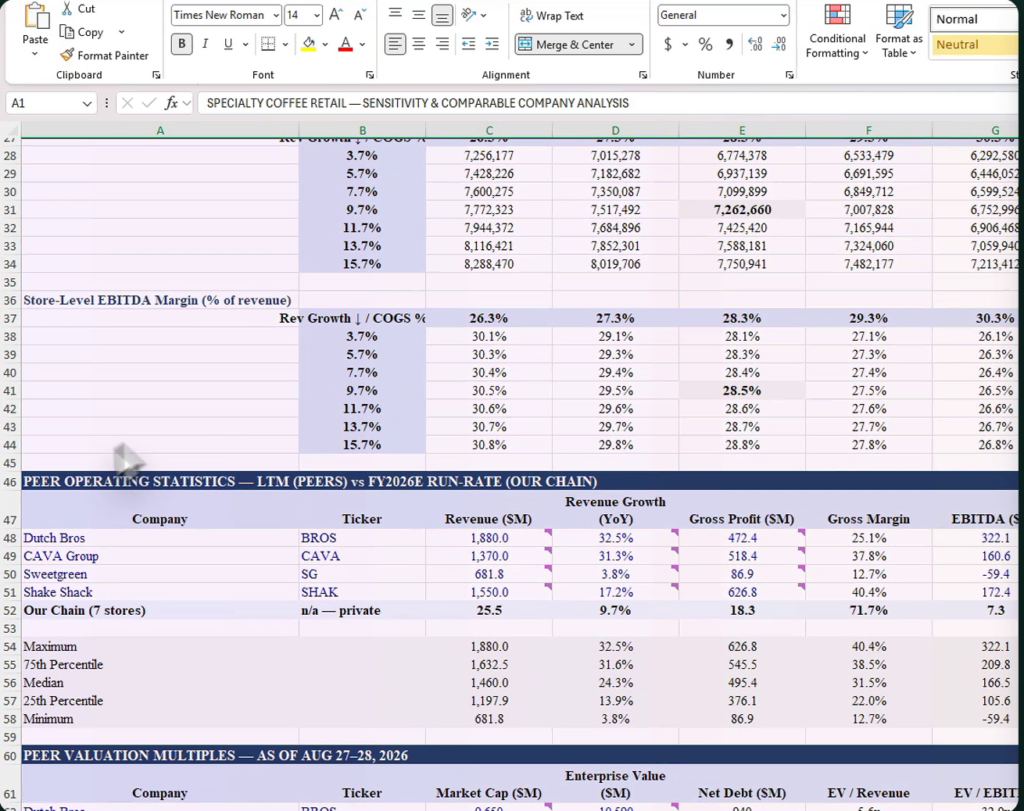The width and height of the screenshot is (1024, 811).
Task: Open fill color dropdown arrow
Action: (x=325, y=44)
